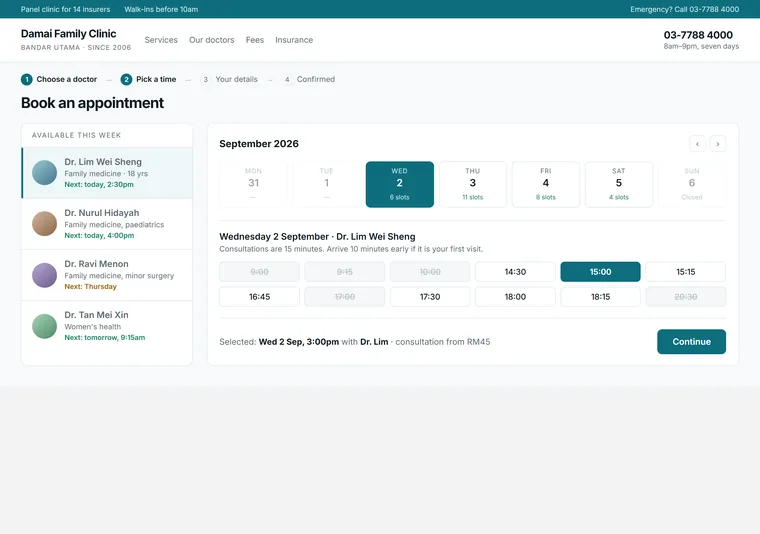Click 'Next: tomorrow, 9:15am' text

tap(105, 337)
